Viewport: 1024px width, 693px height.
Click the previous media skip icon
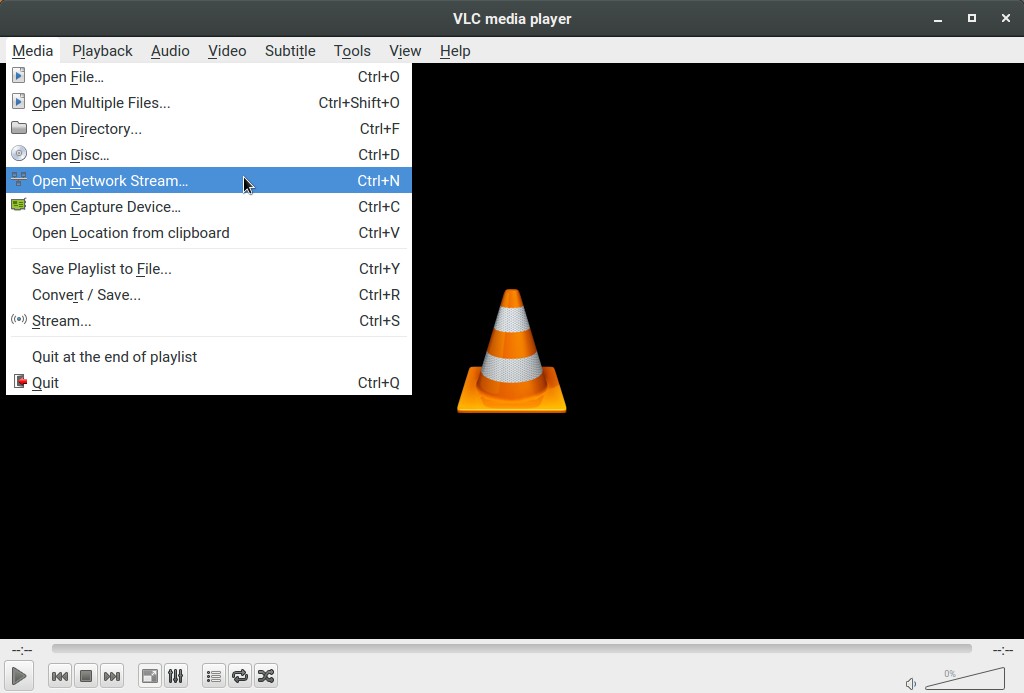[x=60, y=676]
